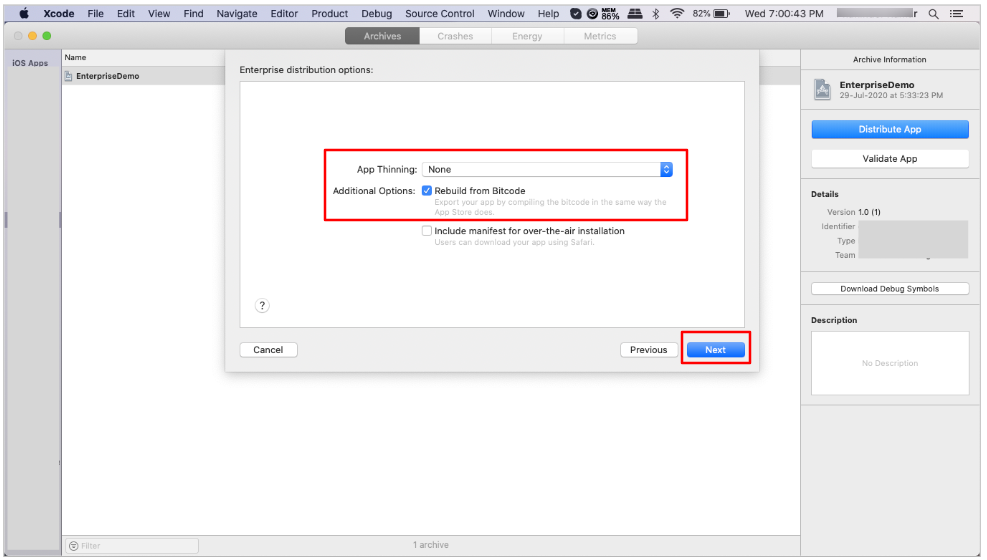987x560 pixels.
Task: Open the Help menu
Action: pyautogui.click(x=548, y=13)
